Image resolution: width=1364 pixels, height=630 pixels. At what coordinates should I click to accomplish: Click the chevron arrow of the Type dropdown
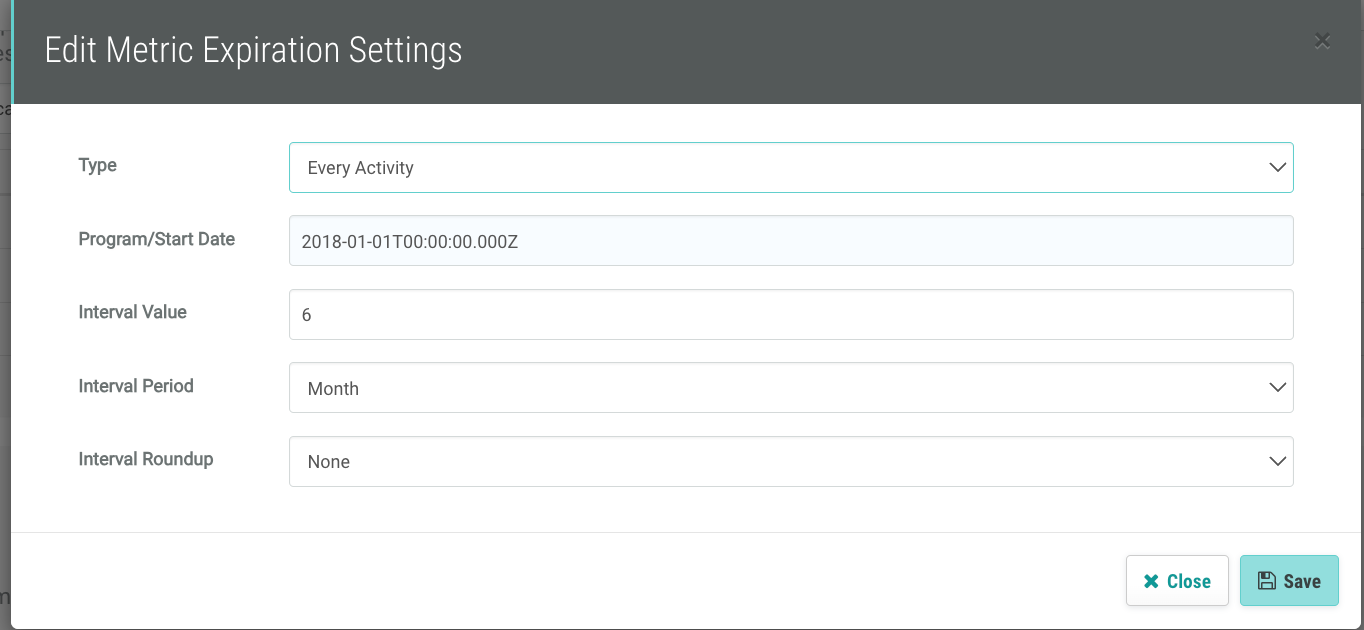tap(1277, 167)
